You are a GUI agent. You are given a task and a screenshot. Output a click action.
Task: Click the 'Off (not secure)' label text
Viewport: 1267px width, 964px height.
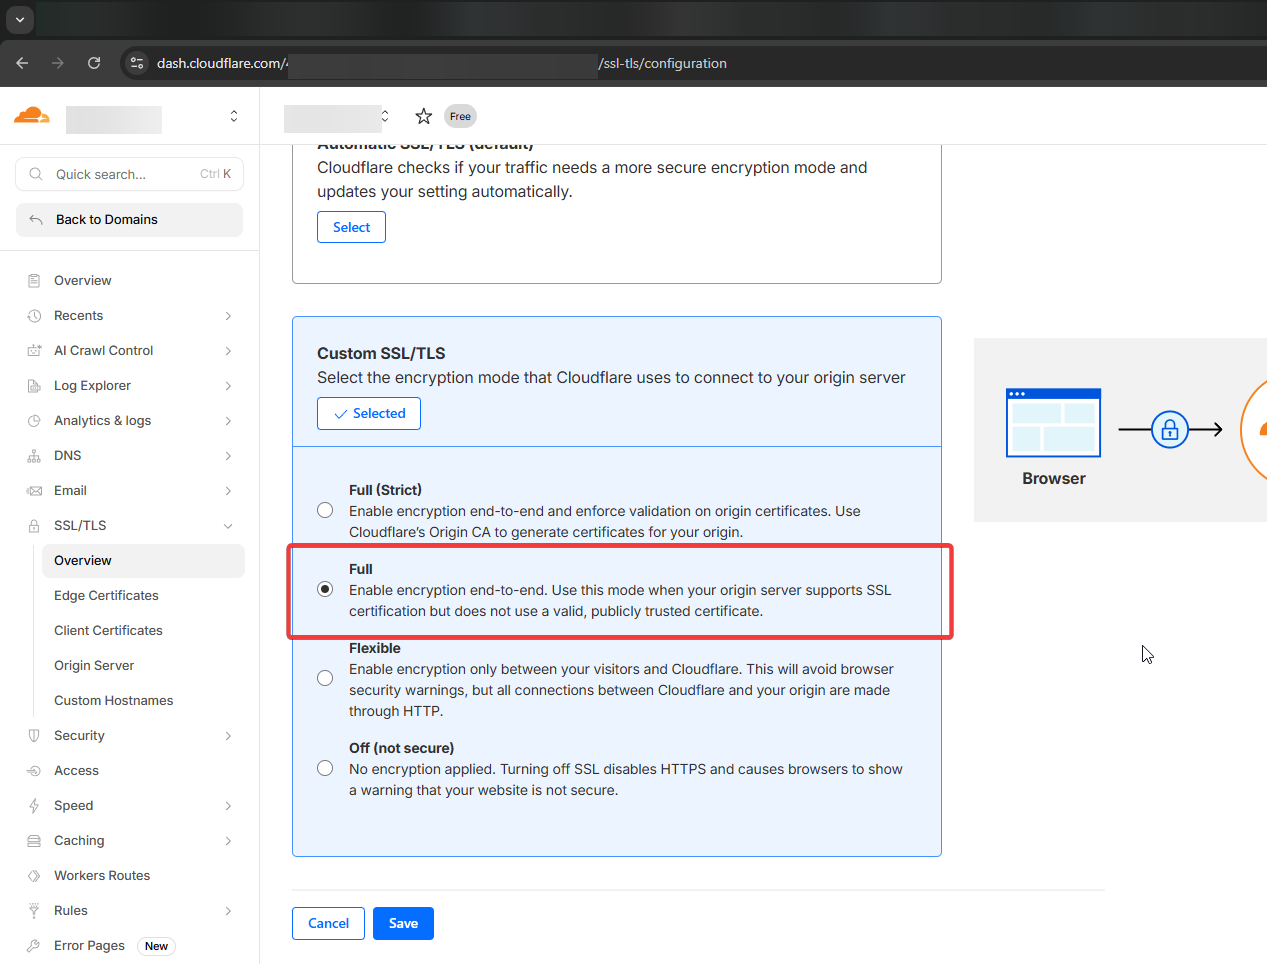click(401, 748)
